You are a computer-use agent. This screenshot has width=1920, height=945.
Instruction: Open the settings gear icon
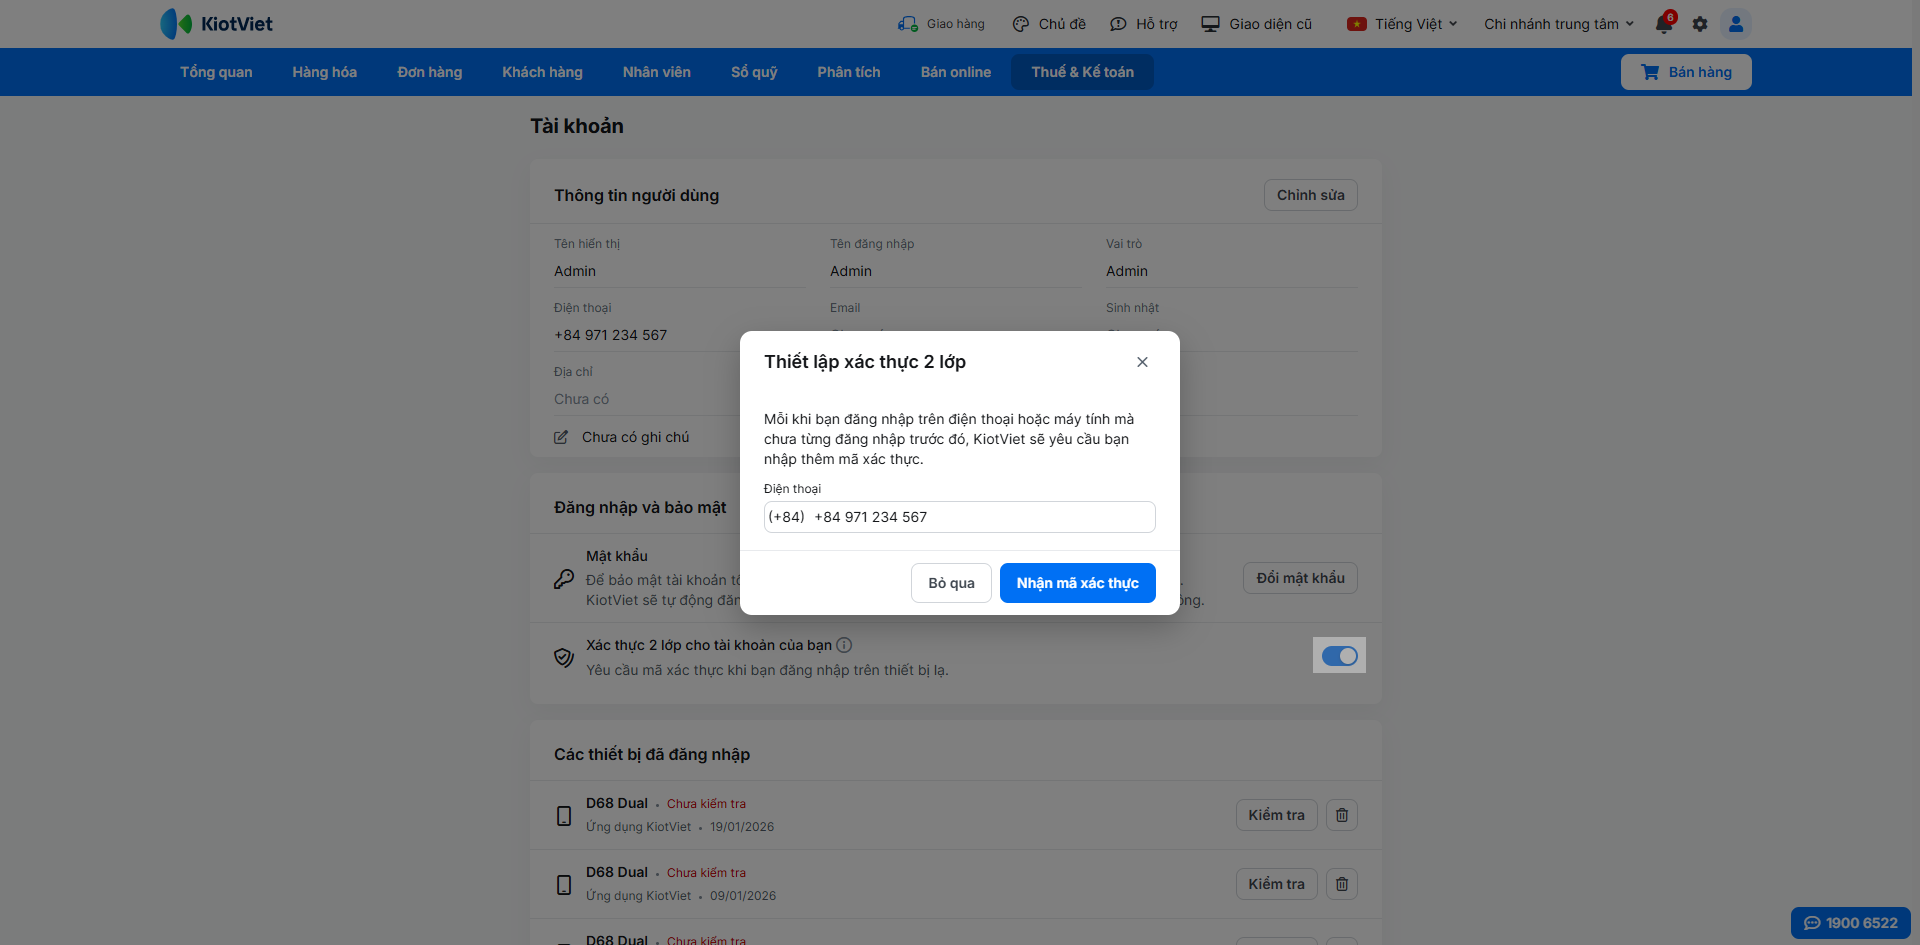1700,24
